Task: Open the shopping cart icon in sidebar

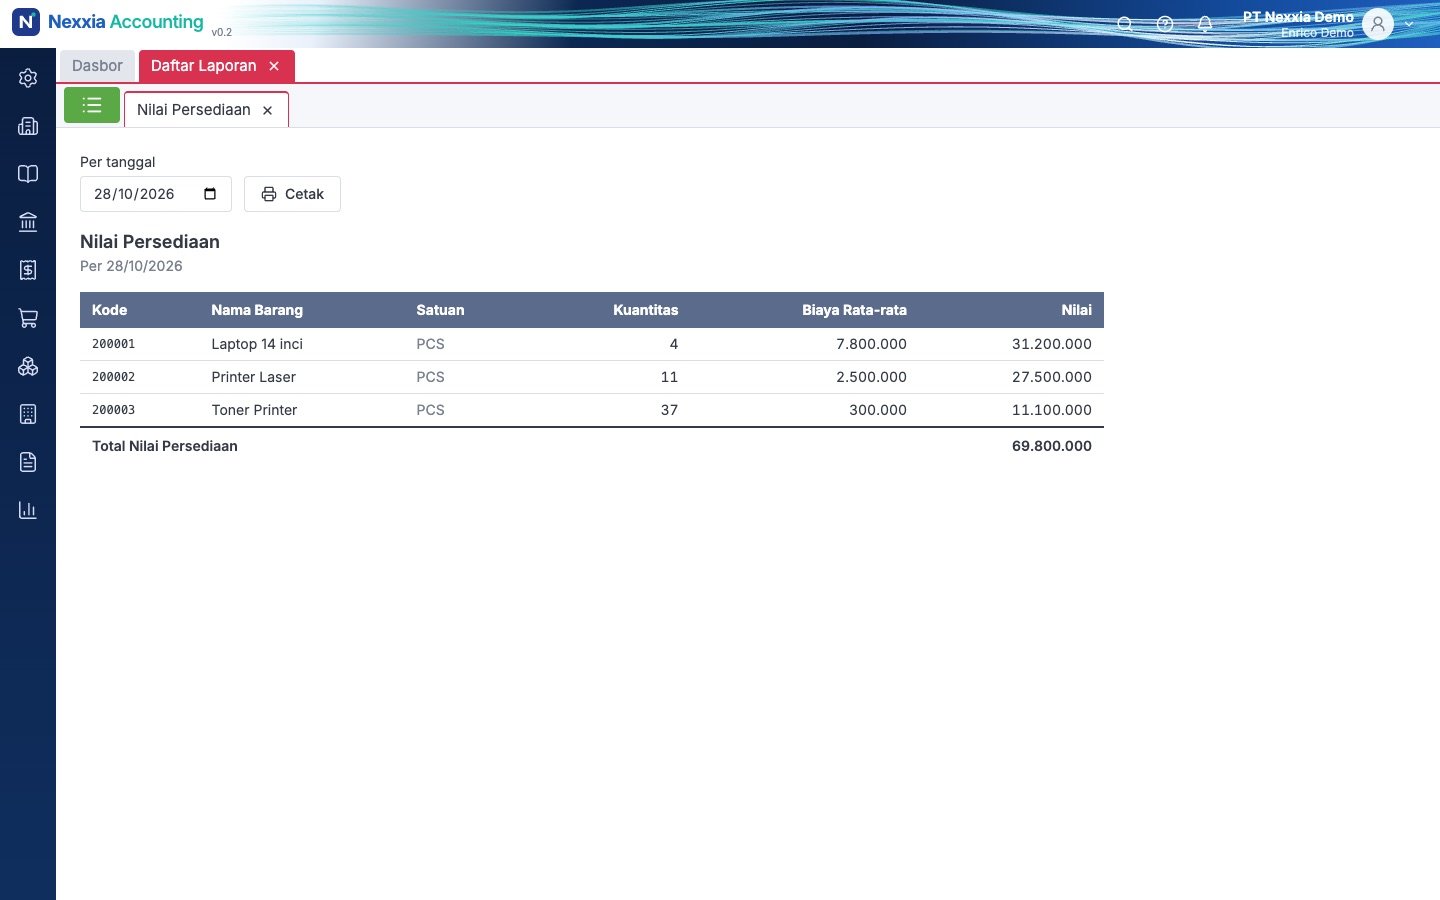Action: tap(28, 318)
